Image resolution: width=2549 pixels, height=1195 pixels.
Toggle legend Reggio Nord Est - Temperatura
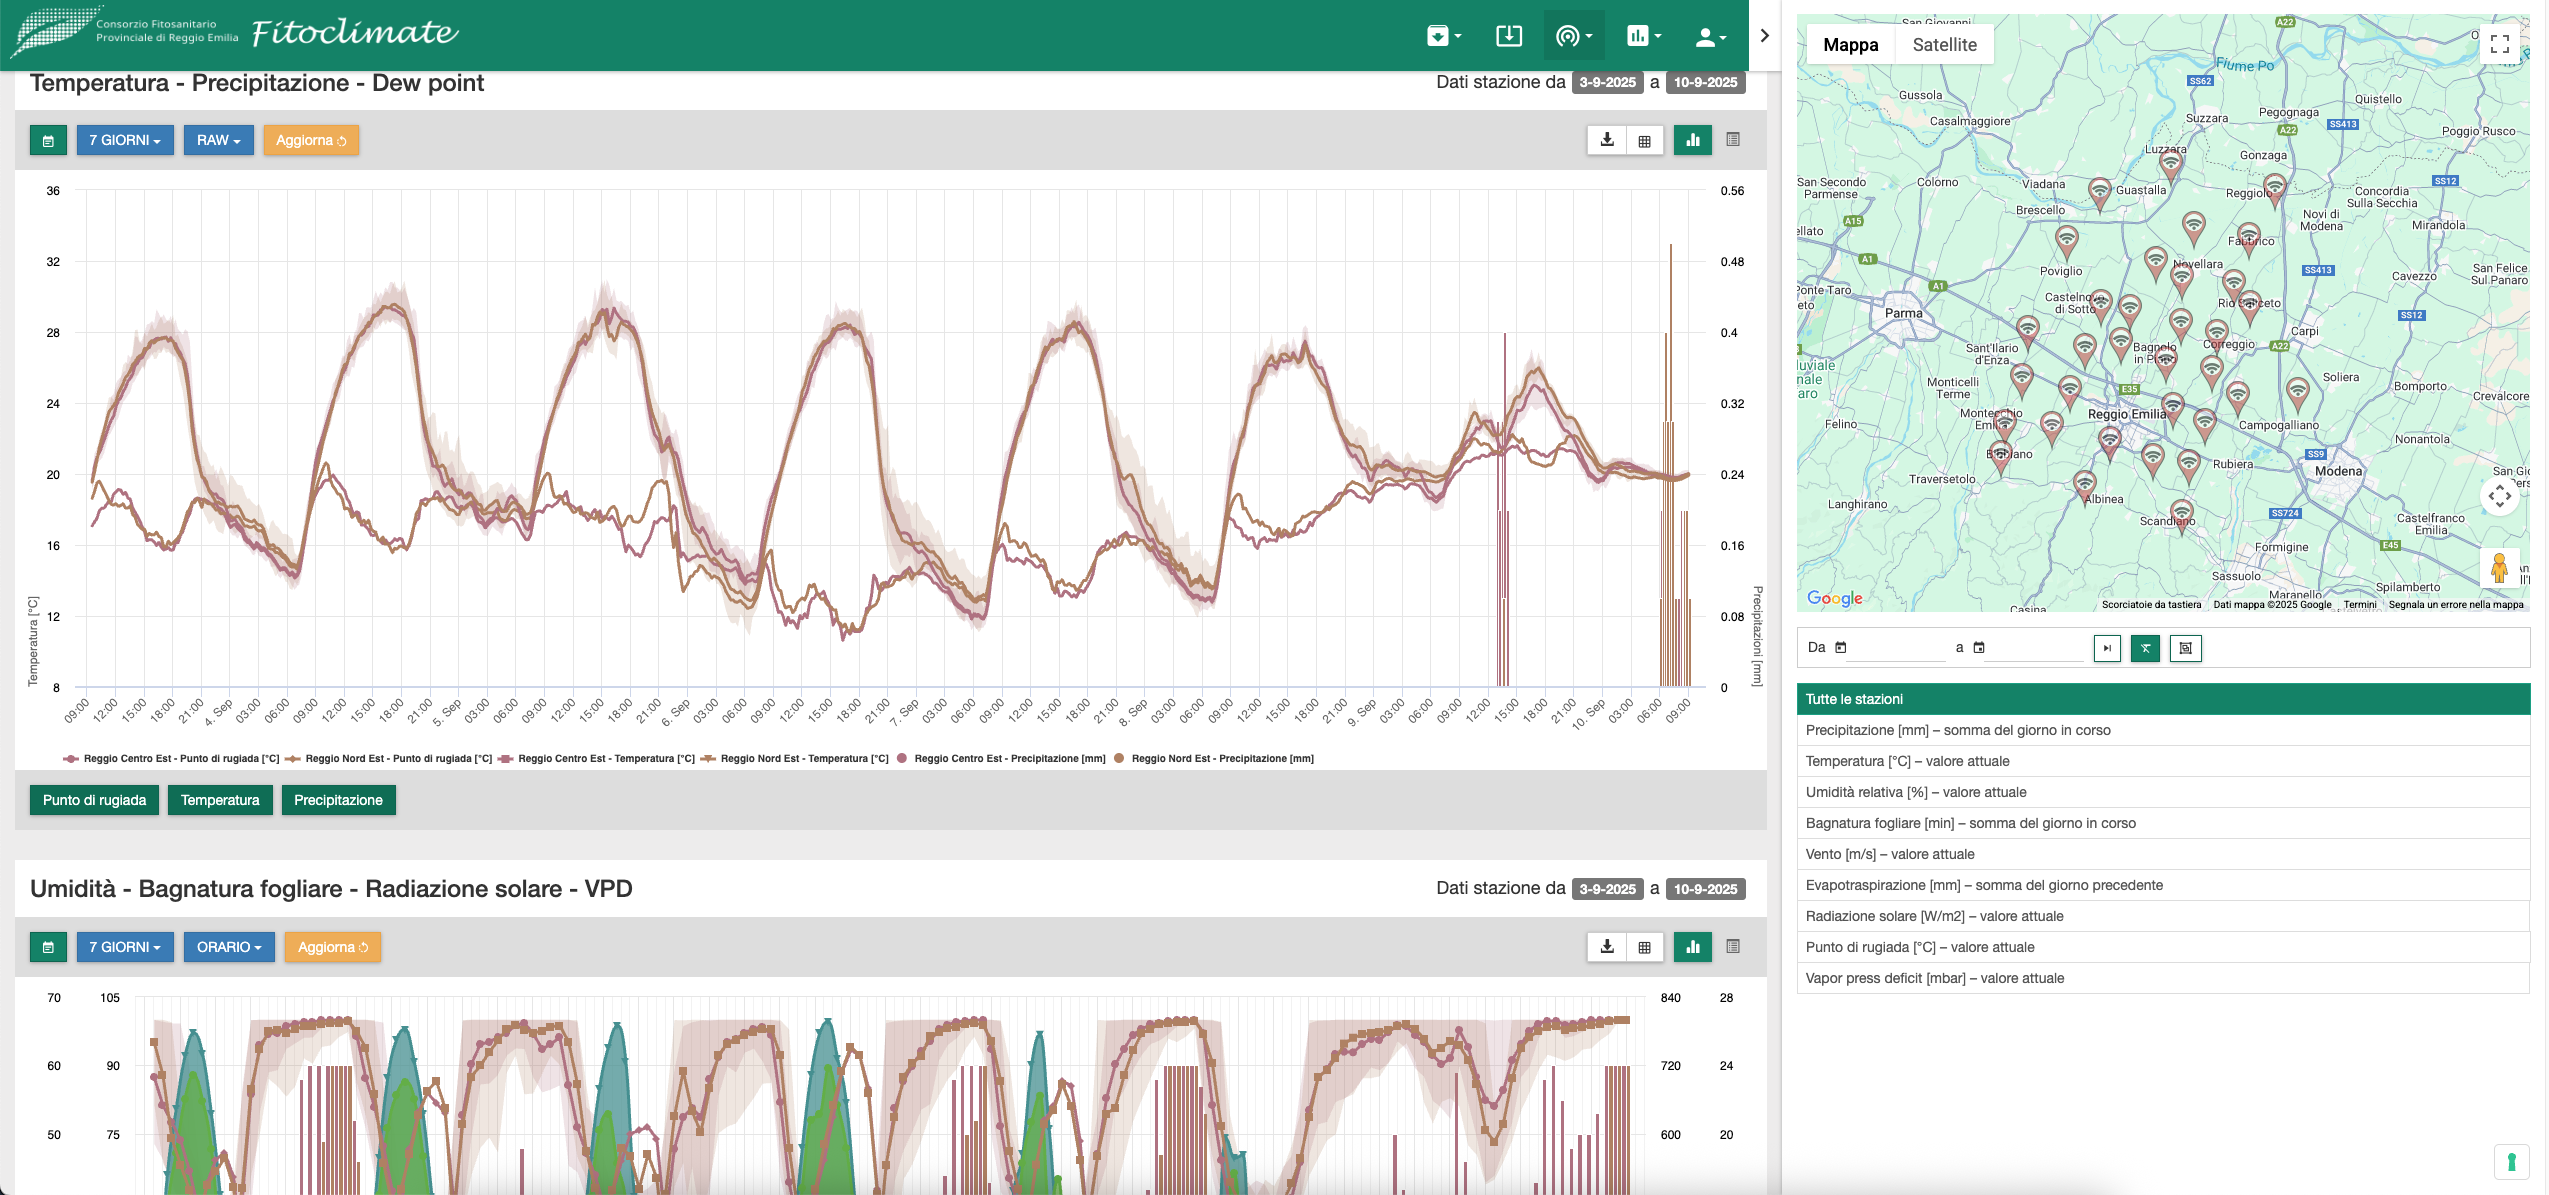click(795, 759)
